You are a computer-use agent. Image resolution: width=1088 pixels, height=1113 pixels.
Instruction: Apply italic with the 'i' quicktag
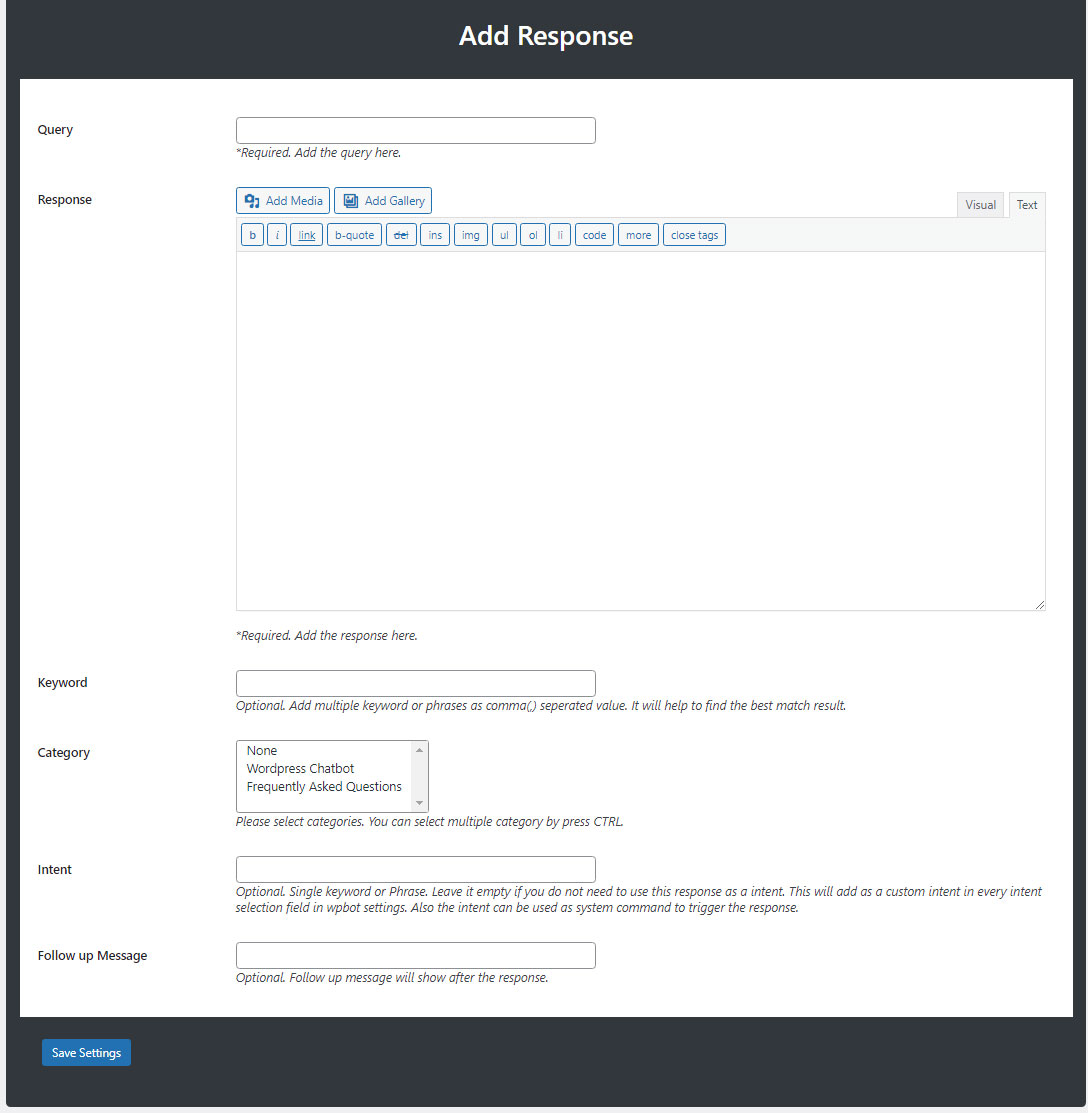coord(277,235)
